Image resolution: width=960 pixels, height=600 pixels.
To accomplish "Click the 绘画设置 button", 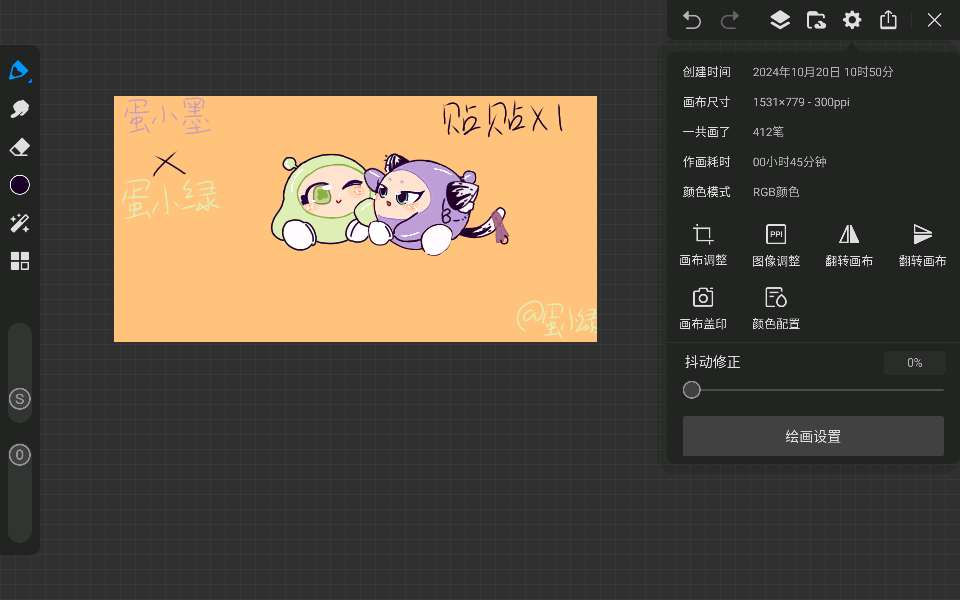I will pyautogui.click(x=813, y=436).
